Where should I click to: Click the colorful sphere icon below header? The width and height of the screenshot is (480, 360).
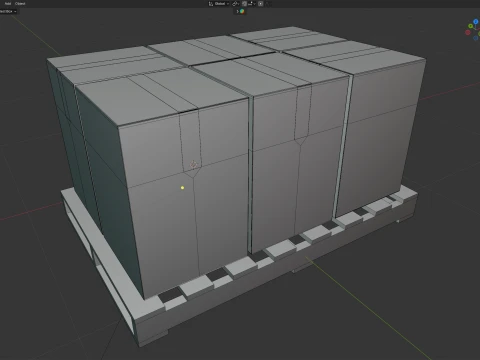point(242,11)
